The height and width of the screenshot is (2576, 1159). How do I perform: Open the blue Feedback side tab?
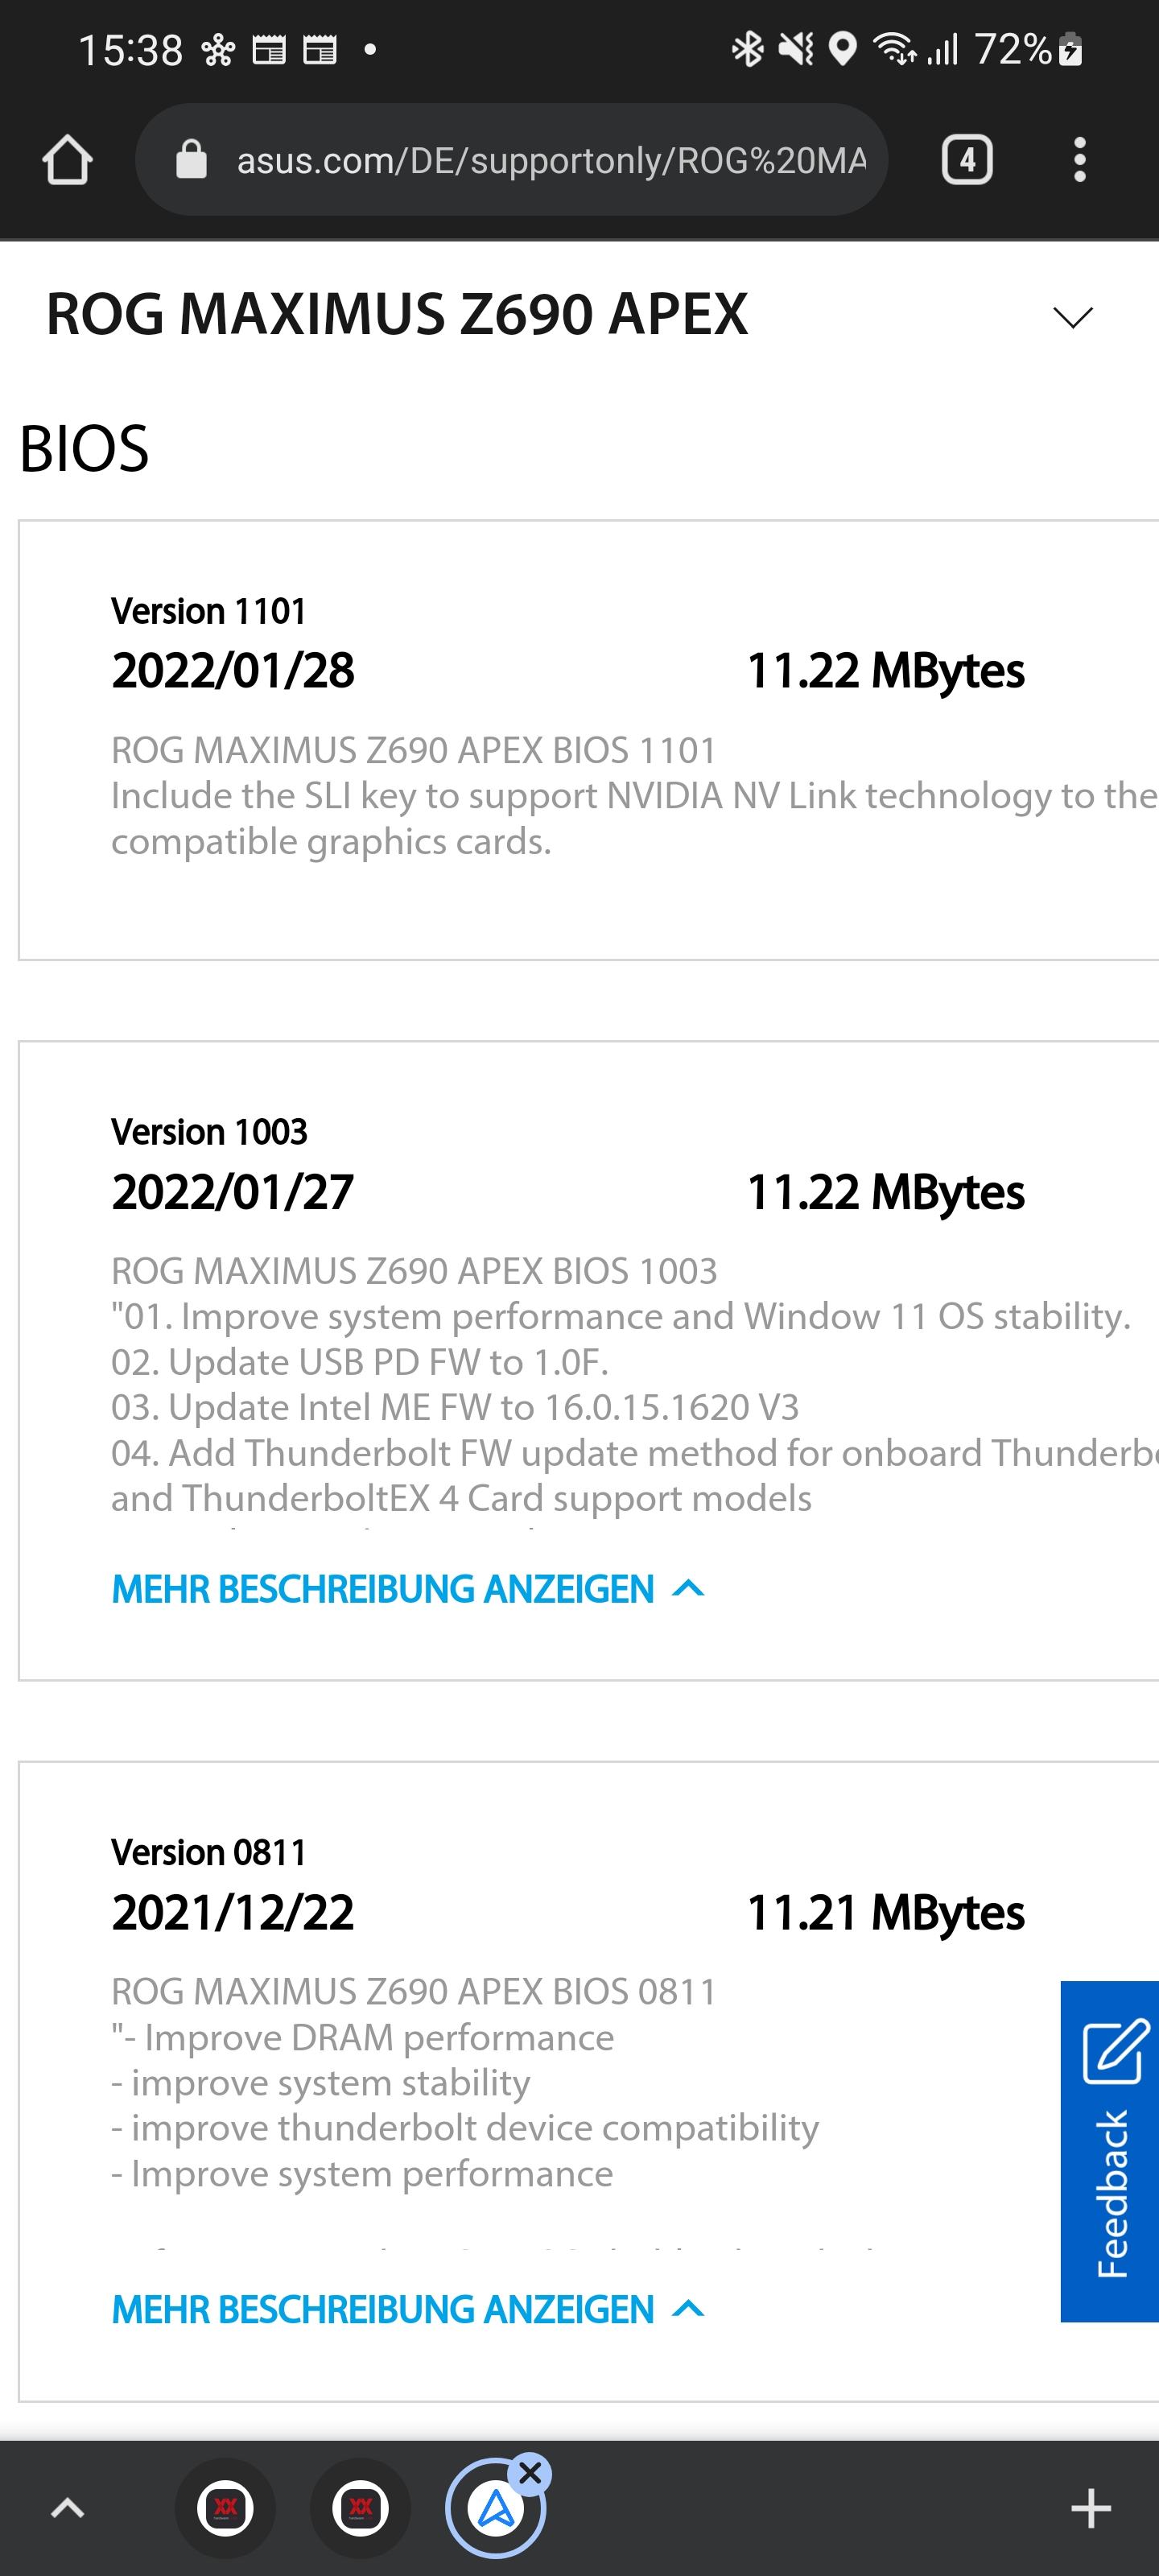click(x=1110, y=2151)
